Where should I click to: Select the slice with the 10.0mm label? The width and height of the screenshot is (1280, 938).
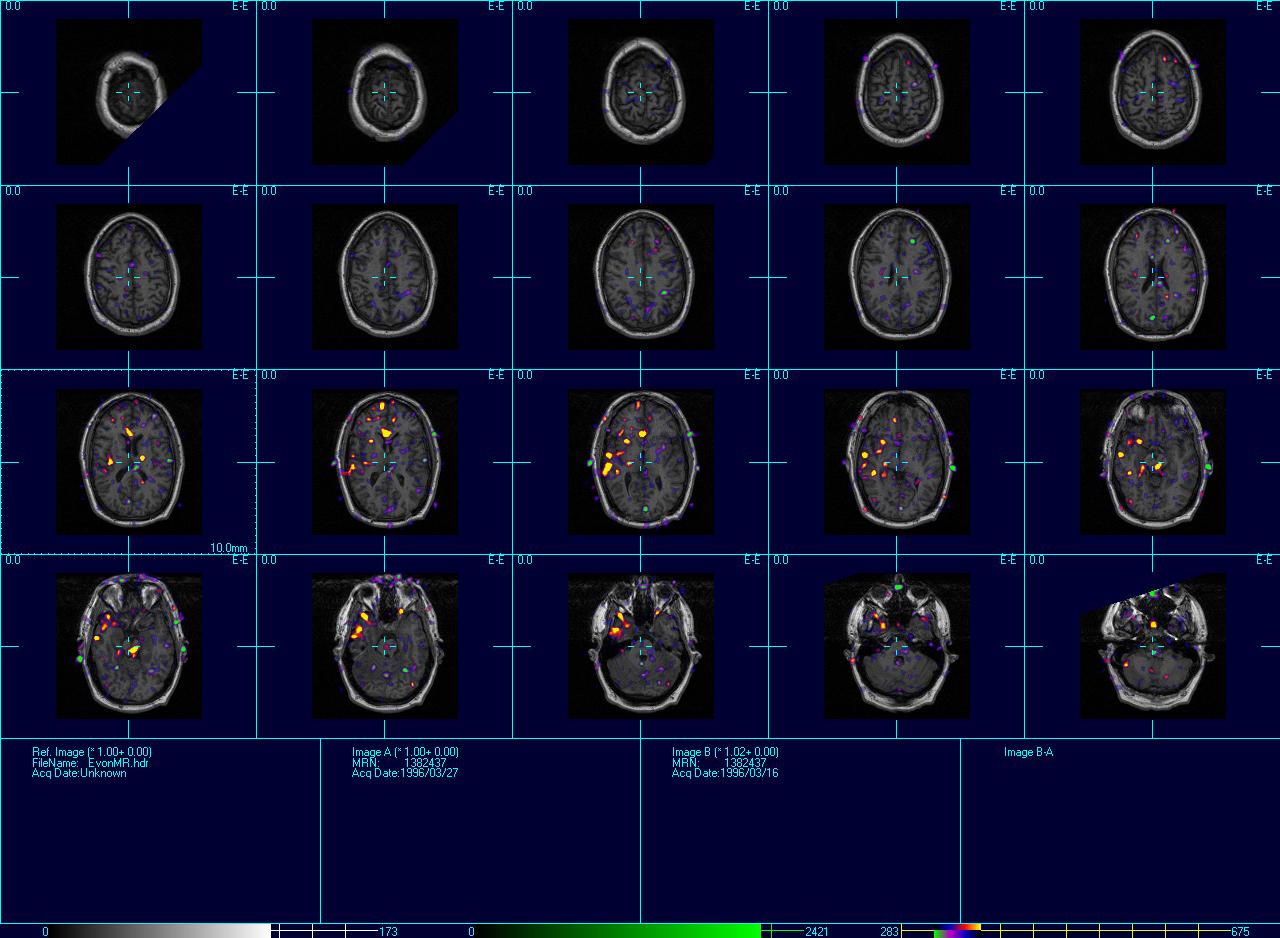(128, 461)
